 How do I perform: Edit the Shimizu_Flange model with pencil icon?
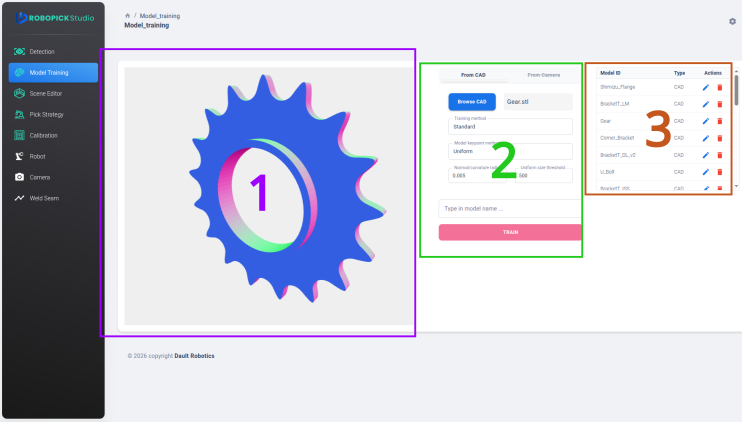[706, 88]
